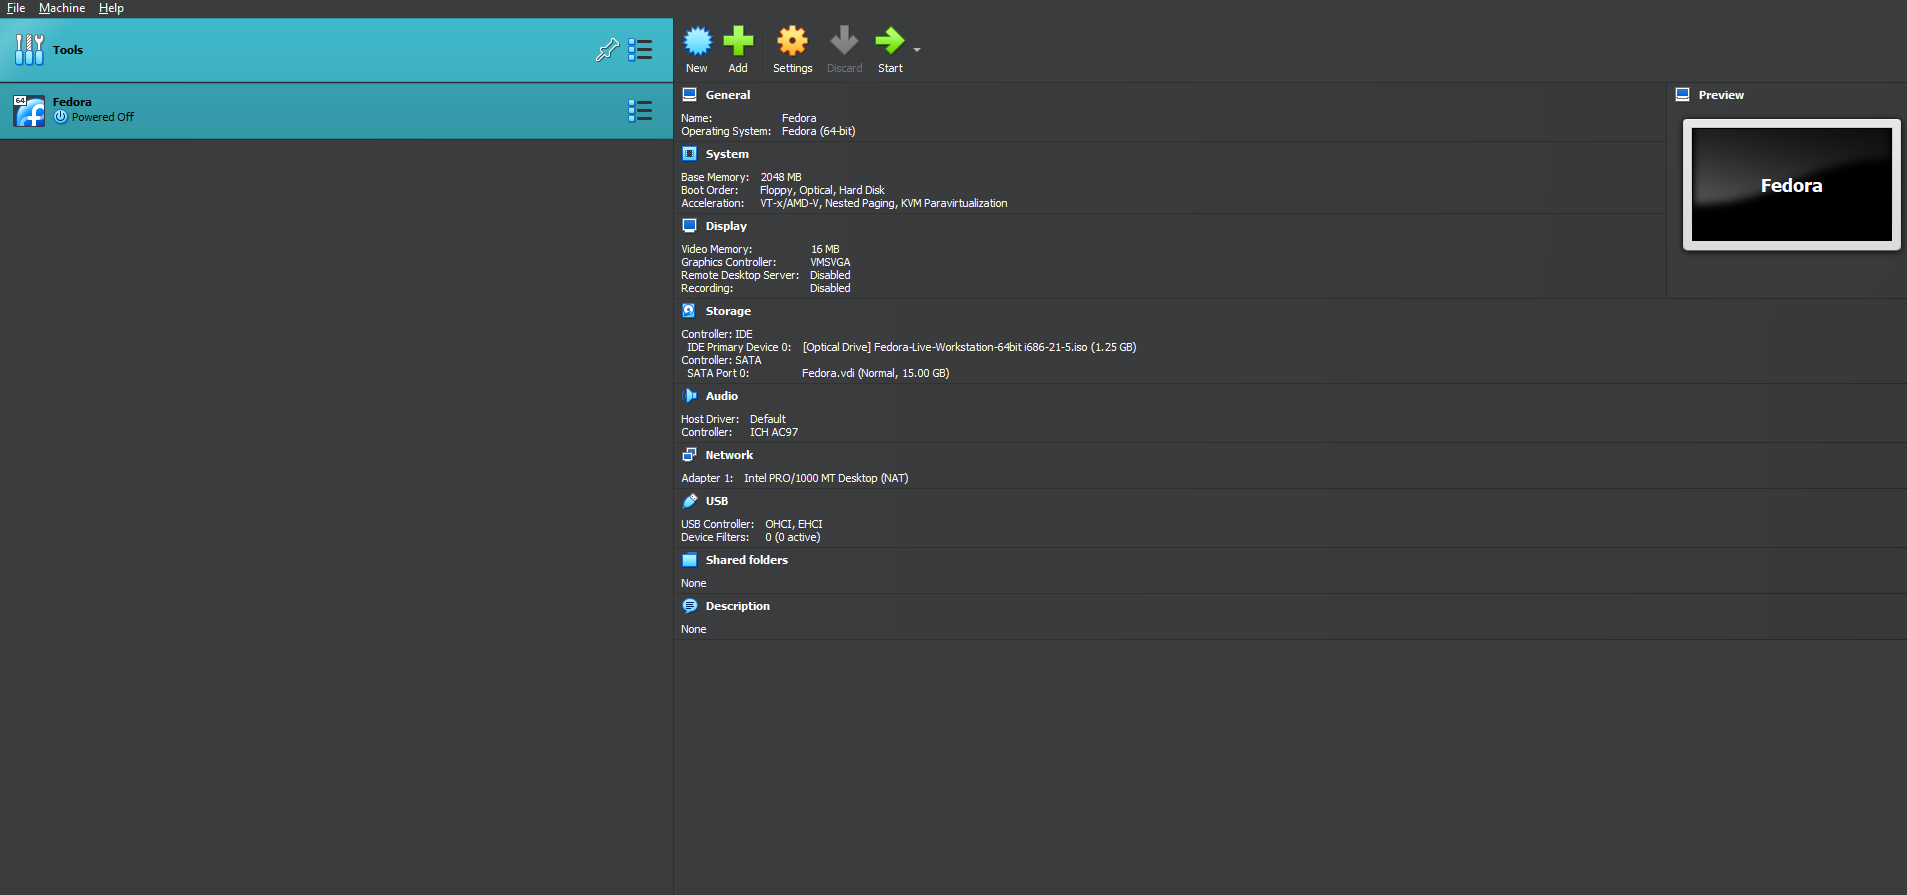
Task: Select the Tools label in left pane
Action: pos(68,50)
